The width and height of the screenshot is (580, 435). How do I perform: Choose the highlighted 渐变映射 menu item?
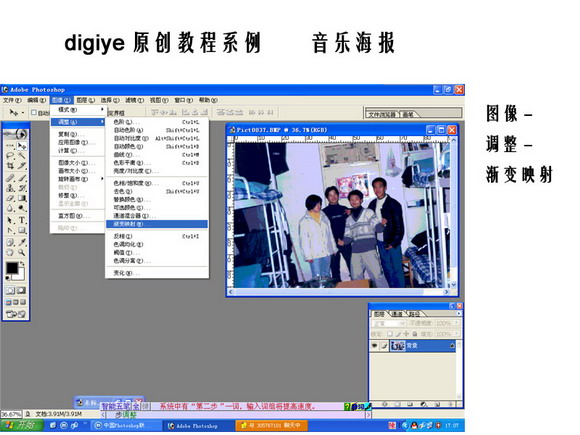pos(157,224)
